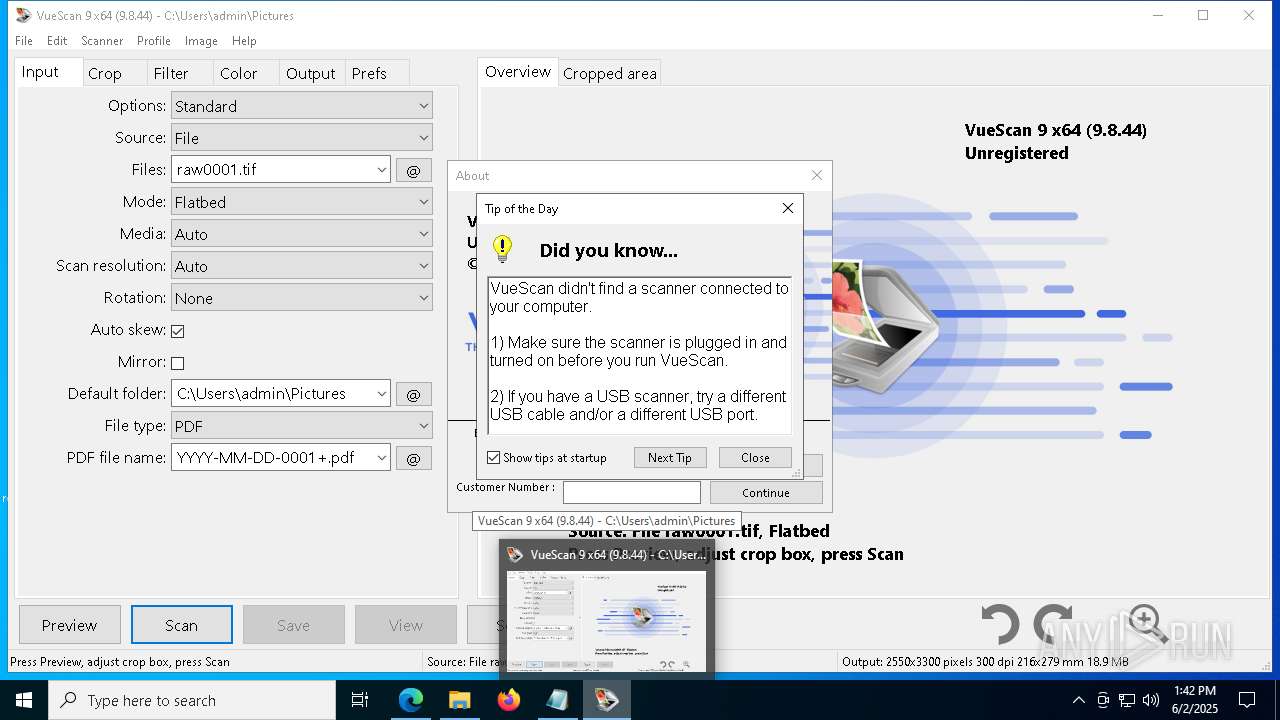This screenshot has height=720, width=1280.
Task: Click the network icon in system tray
Action: coord(1127,700)
